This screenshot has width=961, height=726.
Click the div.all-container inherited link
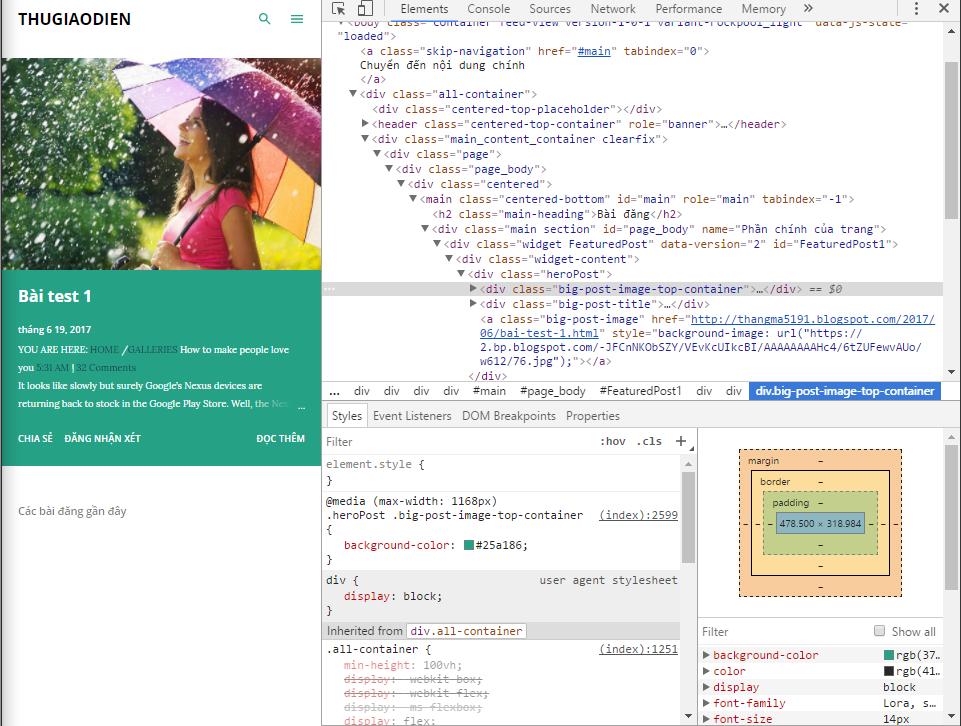[466, 631]
